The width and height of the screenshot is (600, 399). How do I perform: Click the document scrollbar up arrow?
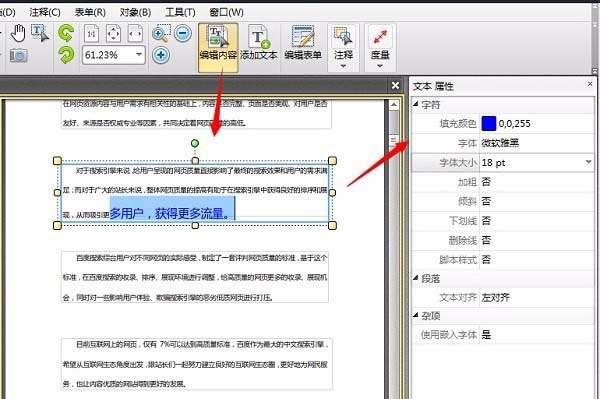(394, 105)
